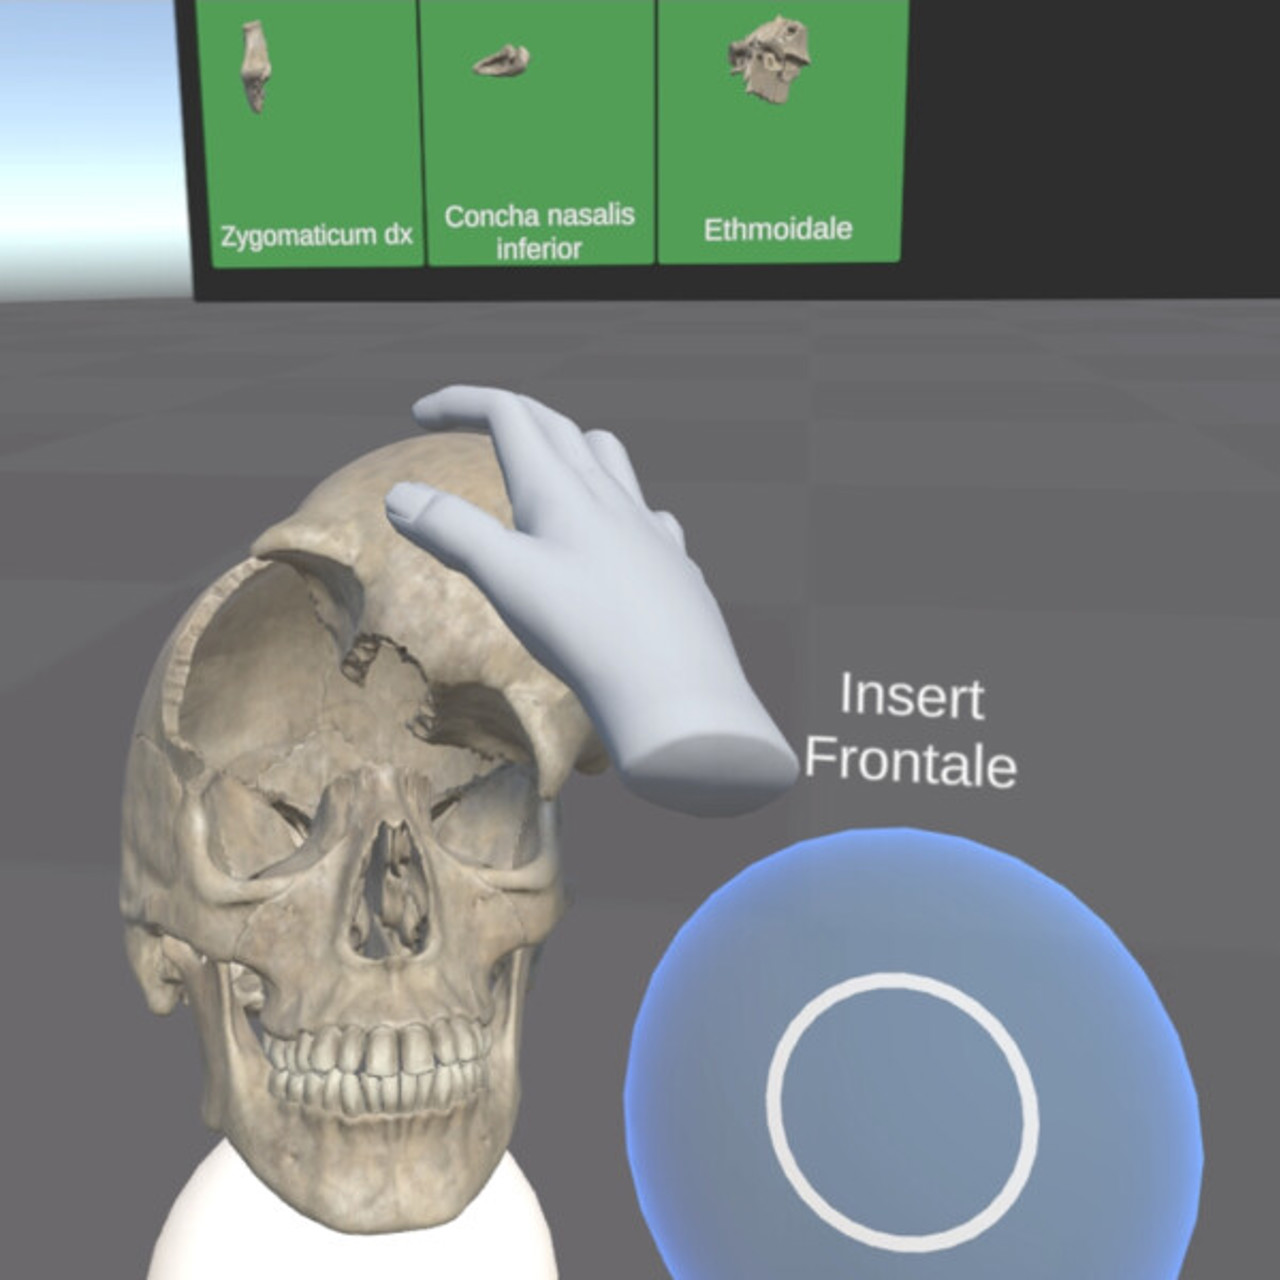
Task: Click the virtual hand holding frontal bone
Action: tap(600, 600)
